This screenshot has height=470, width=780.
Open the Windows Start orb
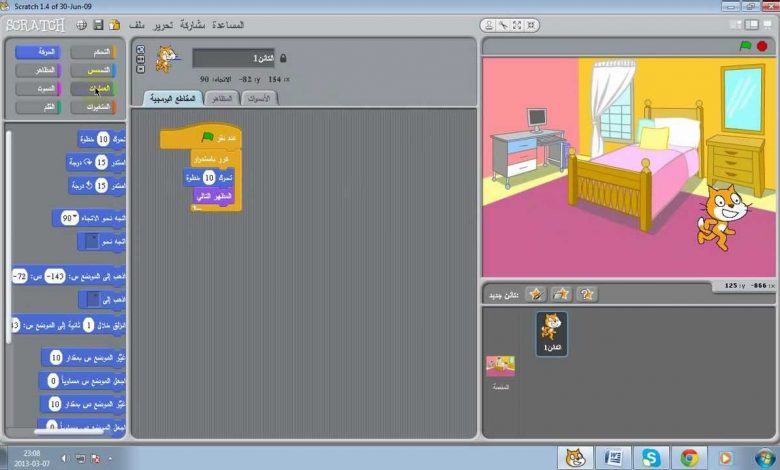[765, 458]
